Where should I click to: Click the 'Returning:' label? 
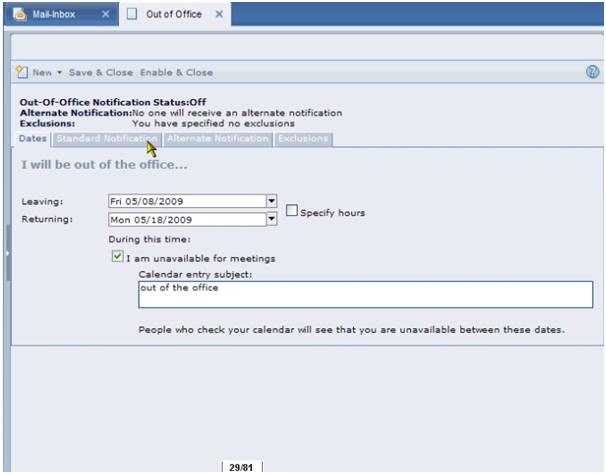pyautogui.click(x=47, y=219)
